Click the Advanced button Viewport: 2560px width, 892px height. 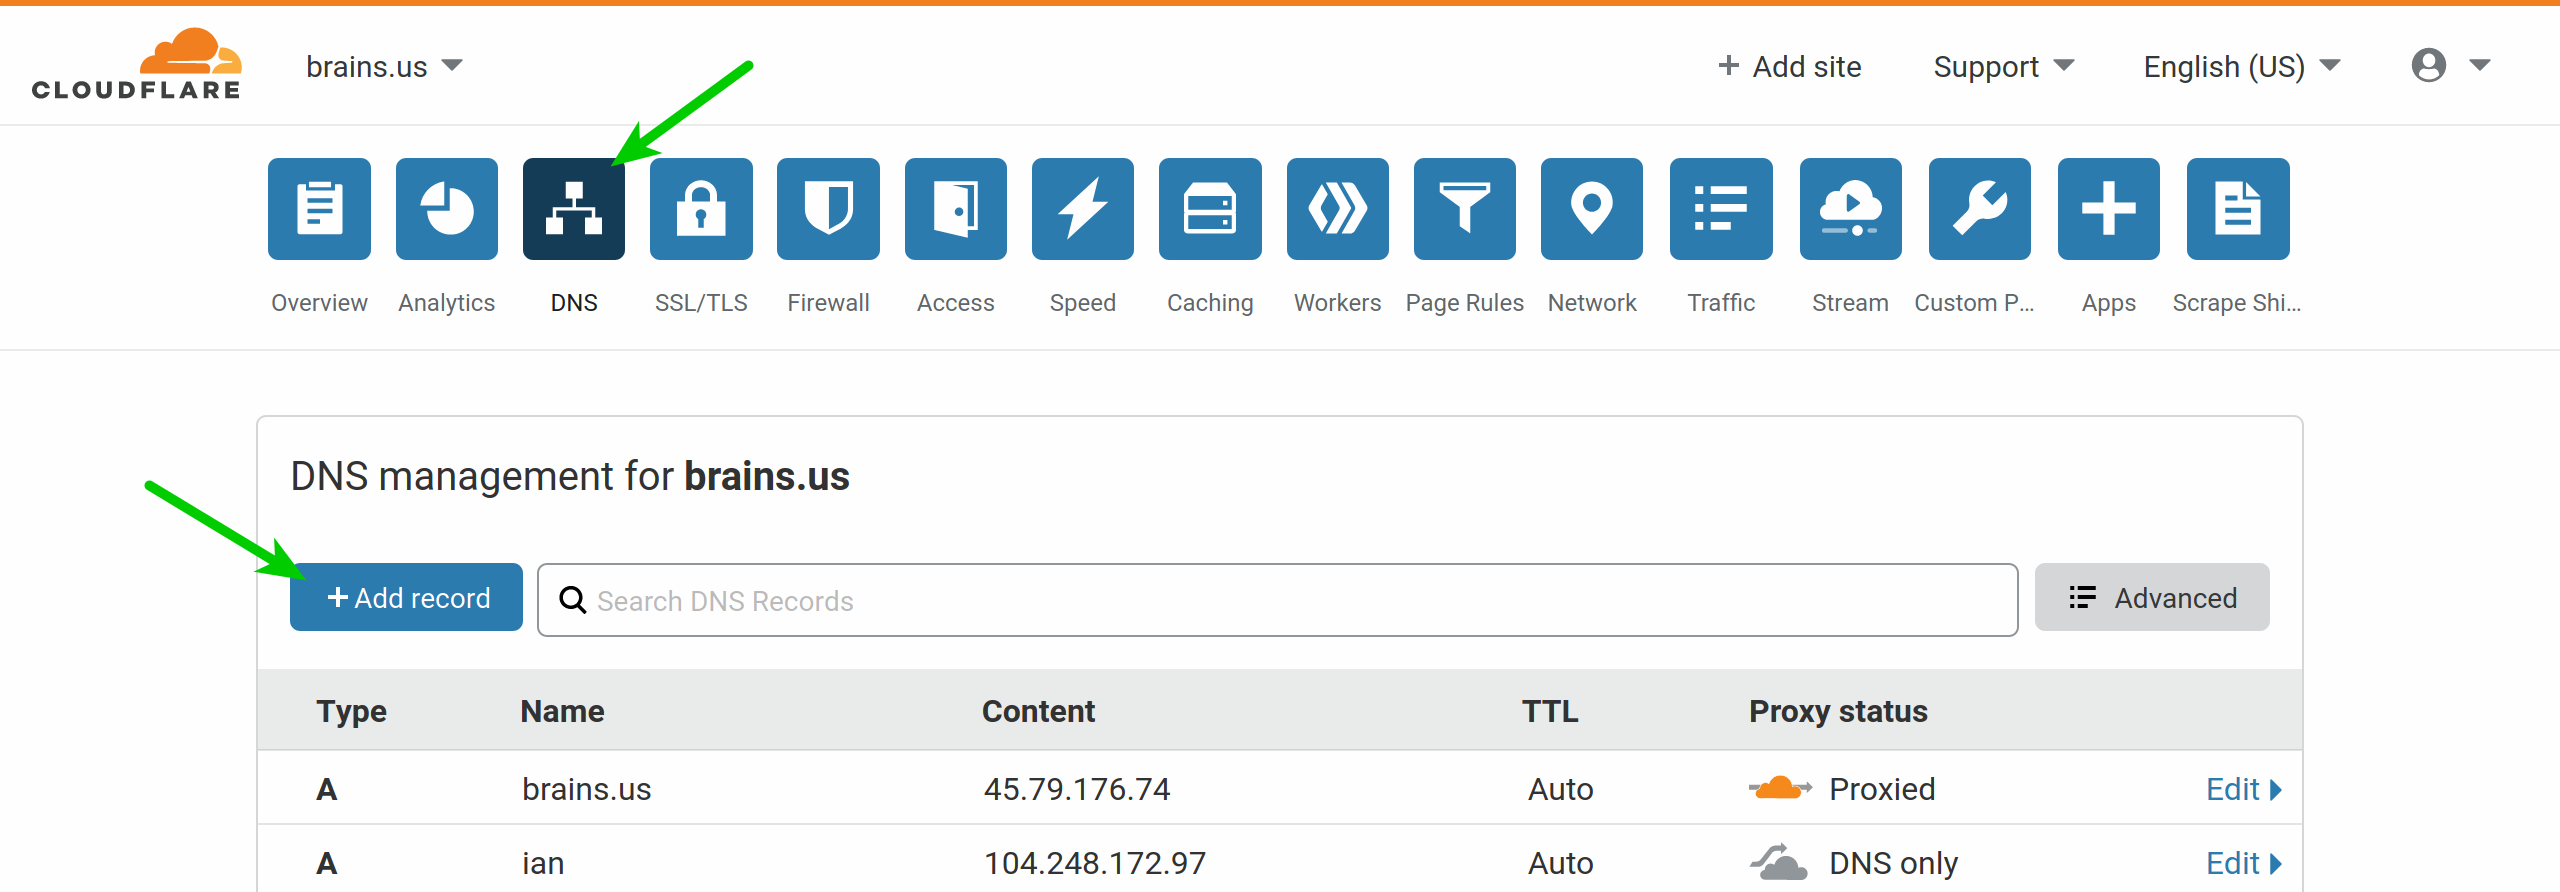2152,597
